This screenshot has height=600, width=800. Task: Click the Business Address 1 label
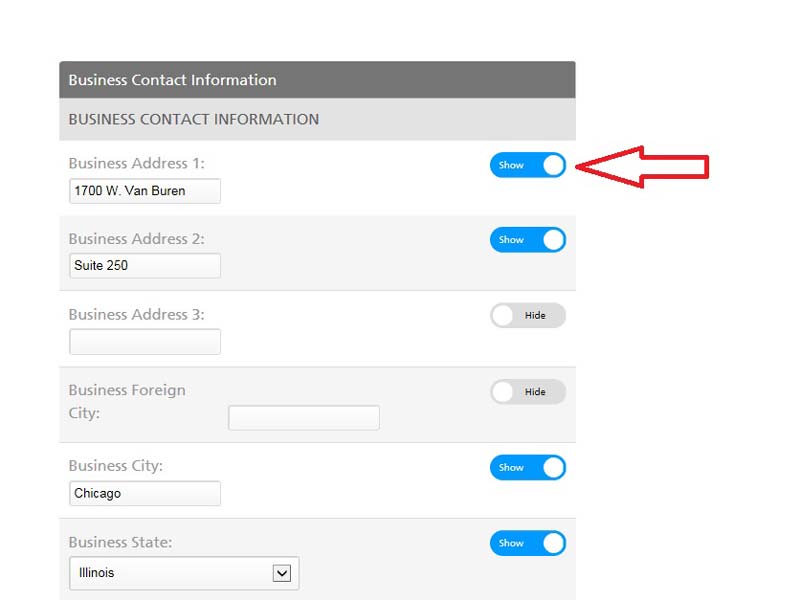(136, 163)
